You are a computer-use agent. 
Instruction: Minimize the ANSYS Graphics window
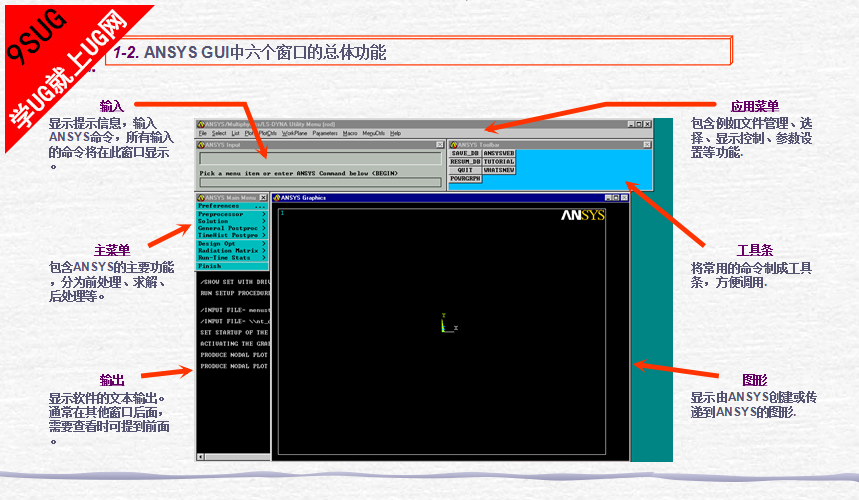608,198
